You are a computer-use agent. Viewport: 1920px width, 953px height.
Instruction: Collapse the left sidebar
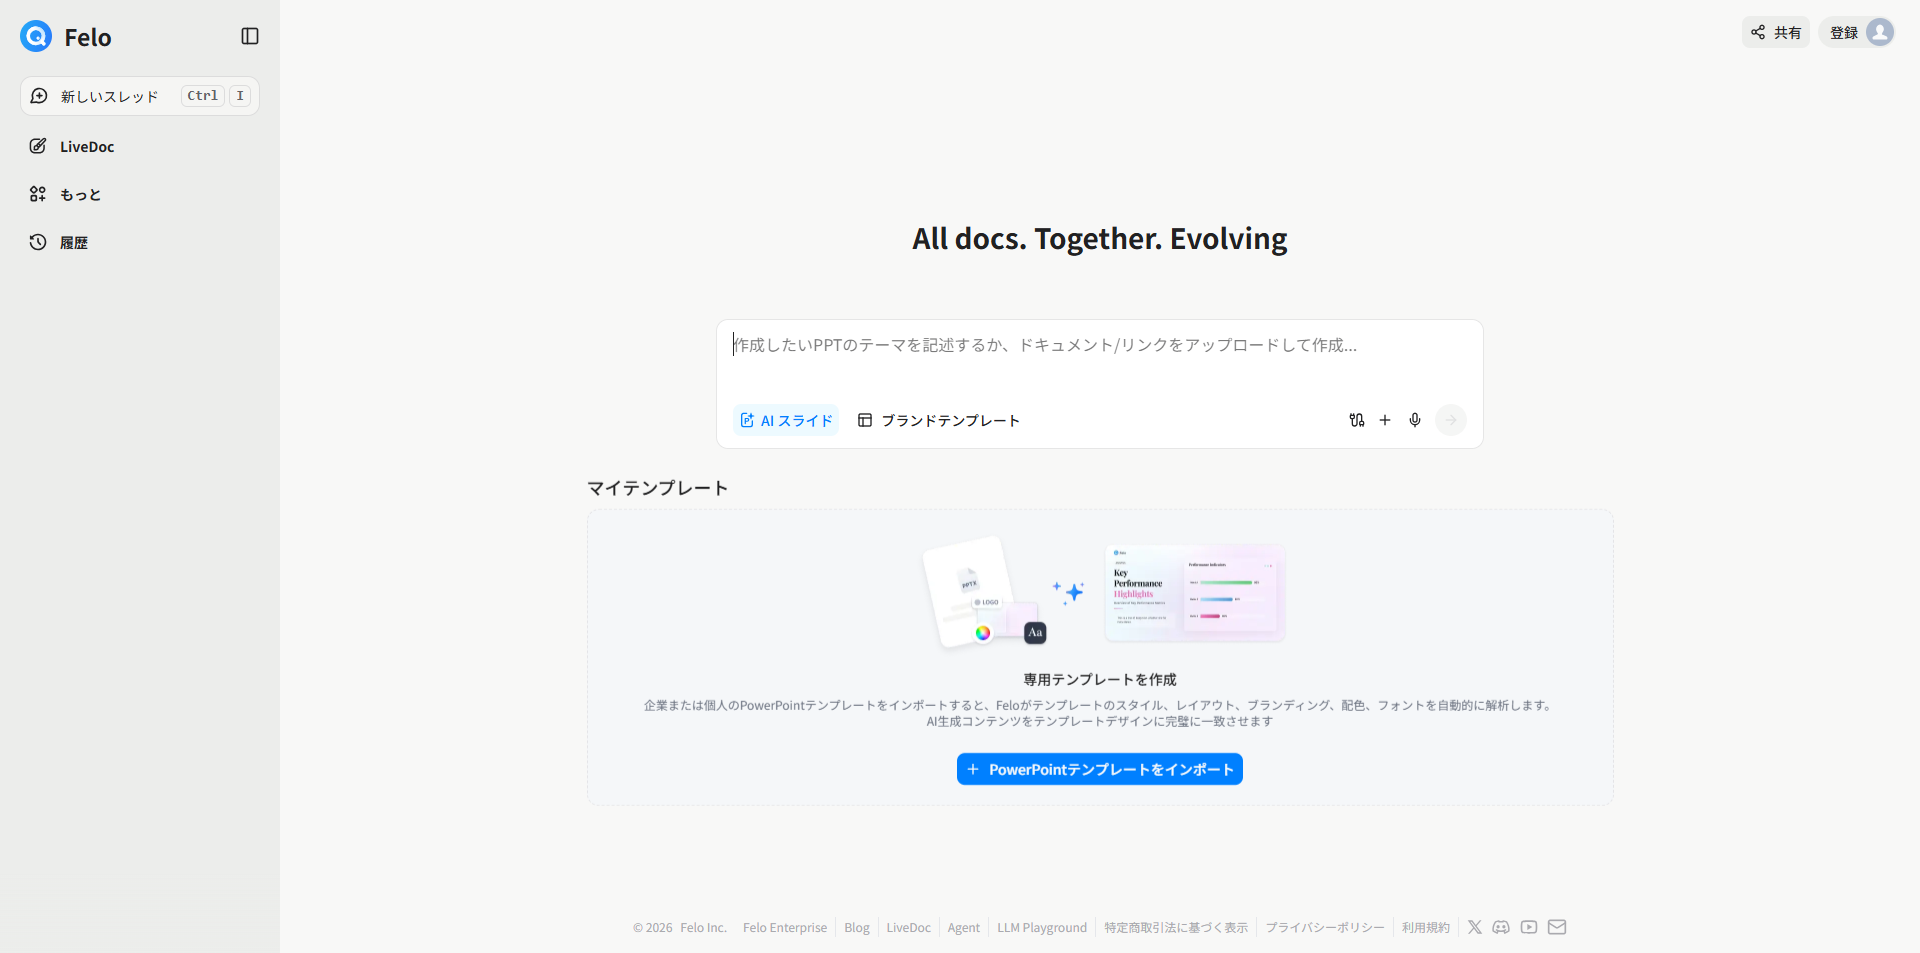pos(249,35)
